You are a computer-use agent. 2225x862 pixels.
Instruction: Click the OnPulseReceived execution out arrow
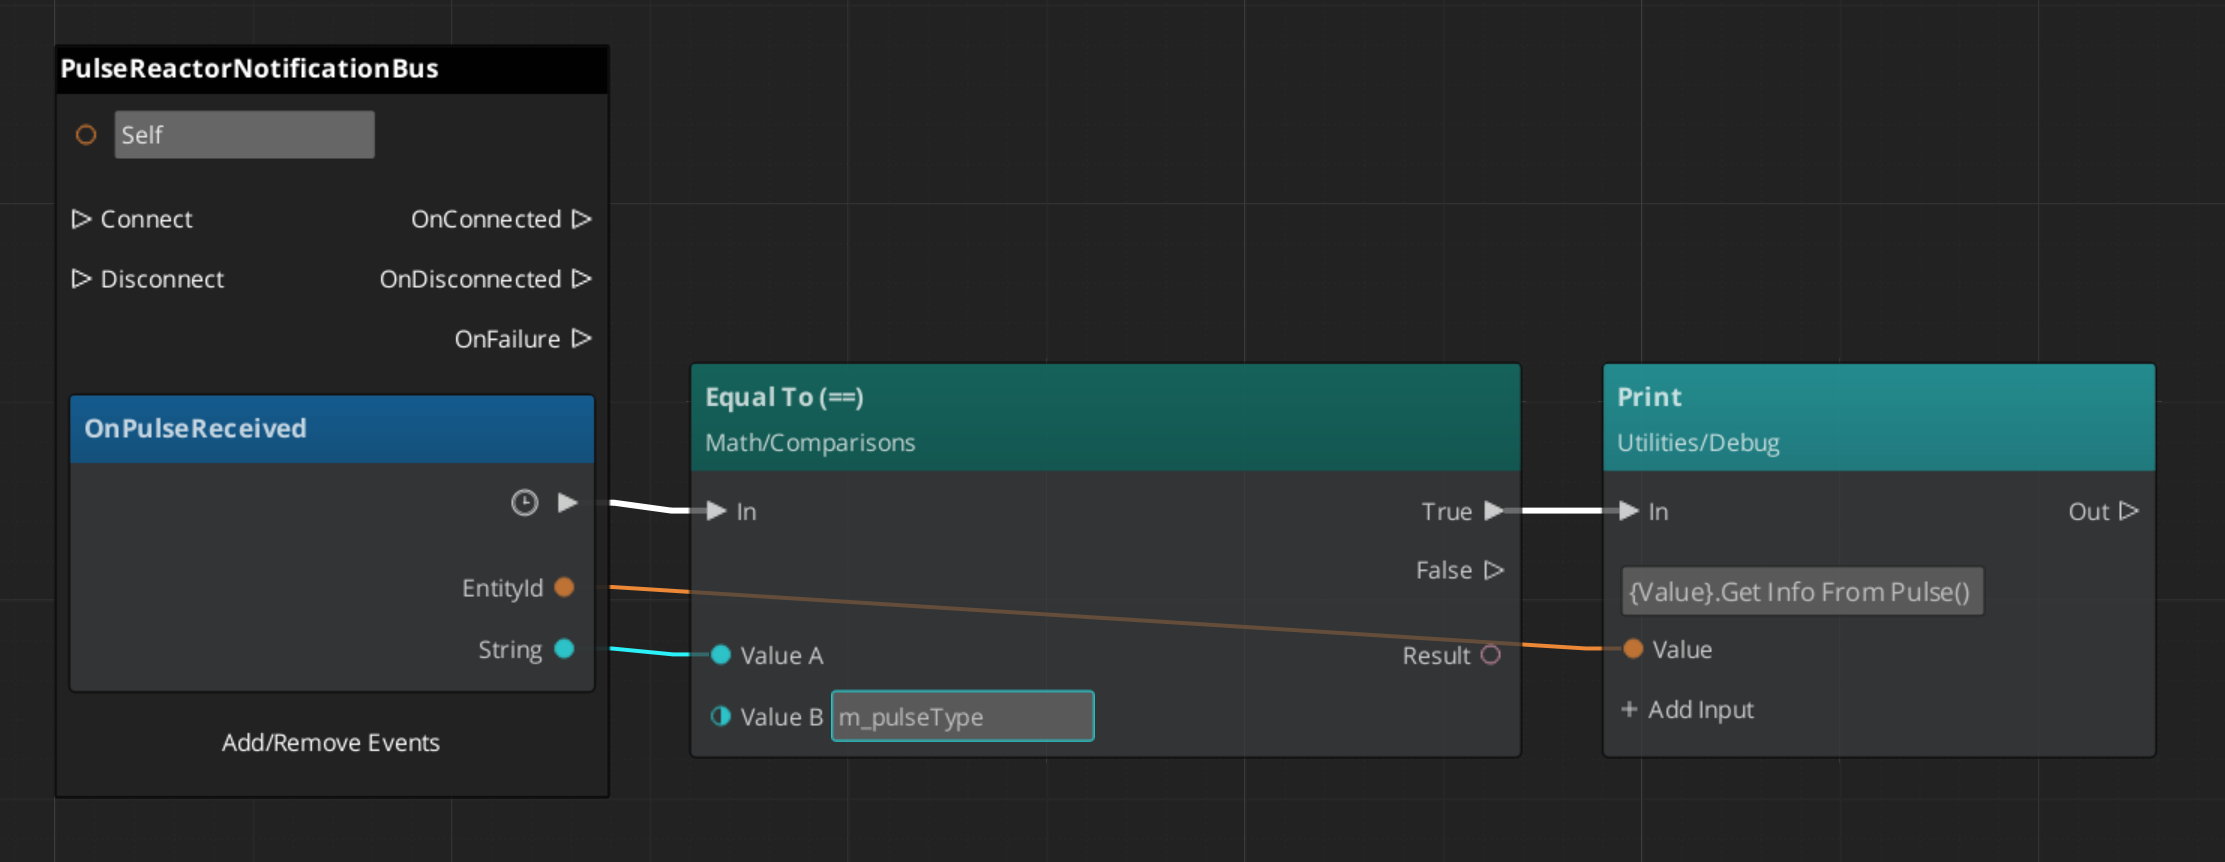[x=568, y=502]
